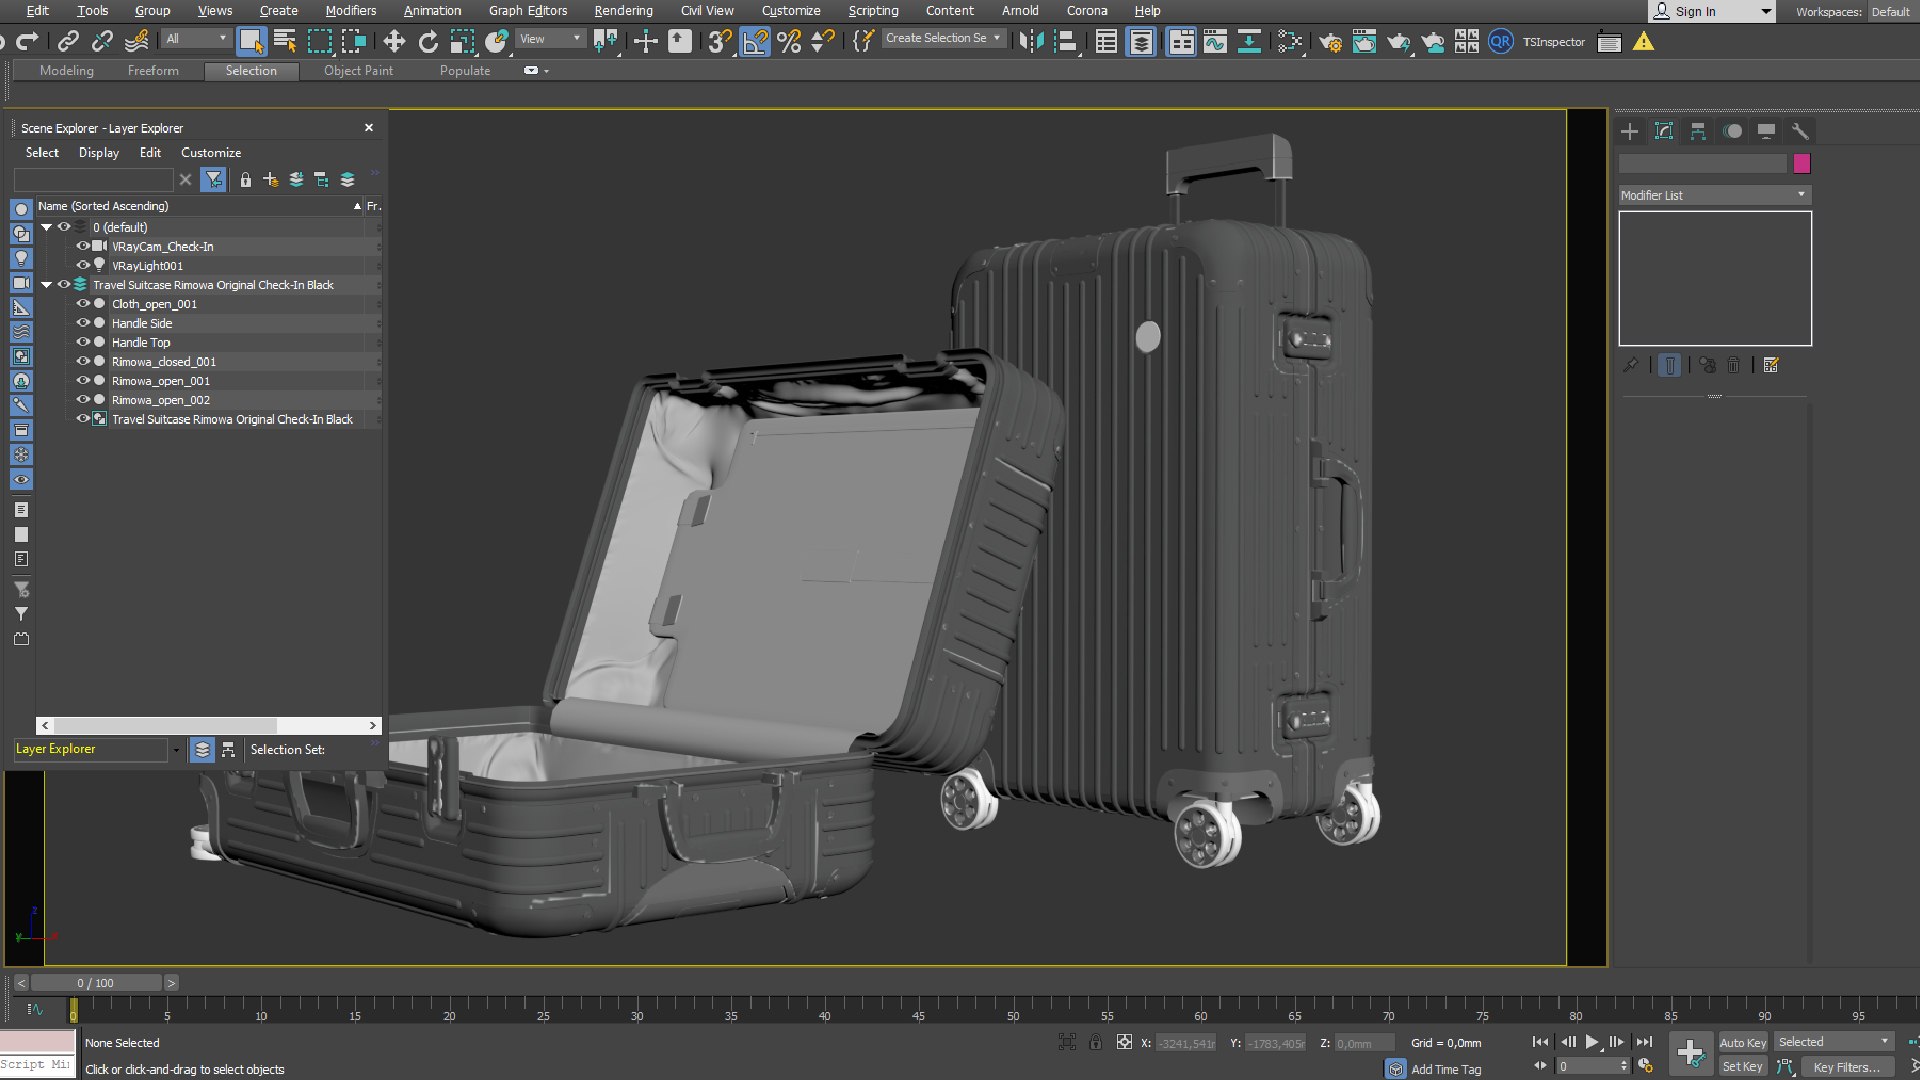Viewport: 1920px width, 1080px height.
Task: Open the Create command panel tab
Action: pos(1629,131)
